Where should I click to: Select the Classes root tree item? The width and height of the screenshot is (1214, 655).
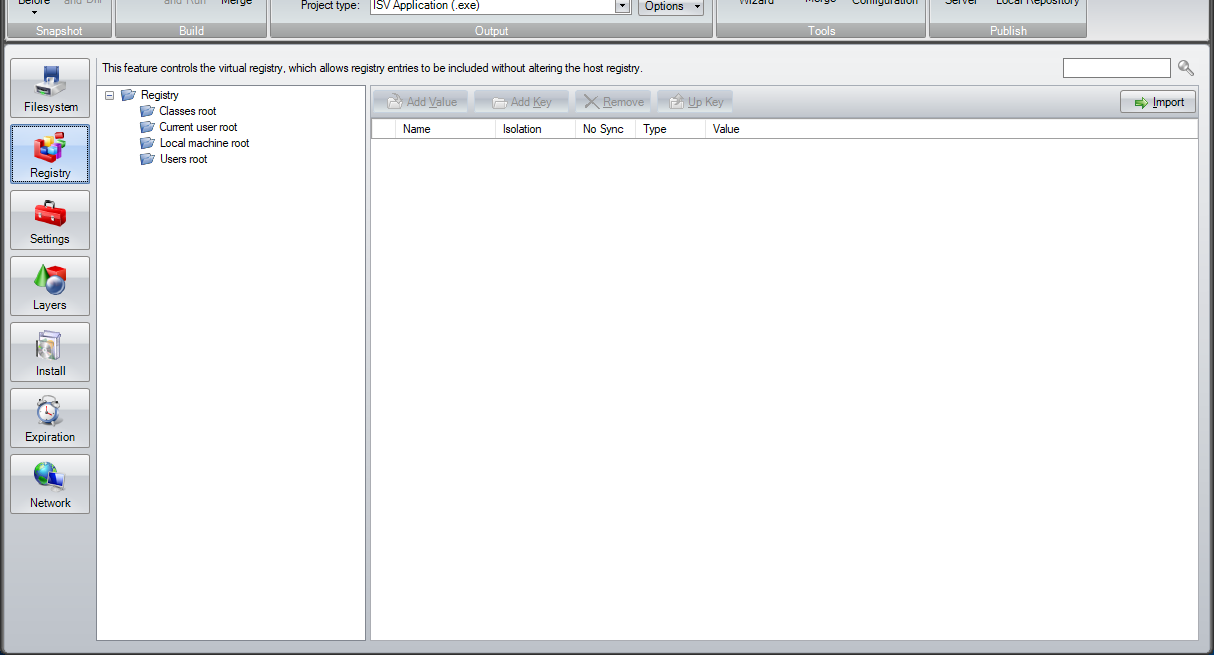pyautogui.click(x=186, y=111)
